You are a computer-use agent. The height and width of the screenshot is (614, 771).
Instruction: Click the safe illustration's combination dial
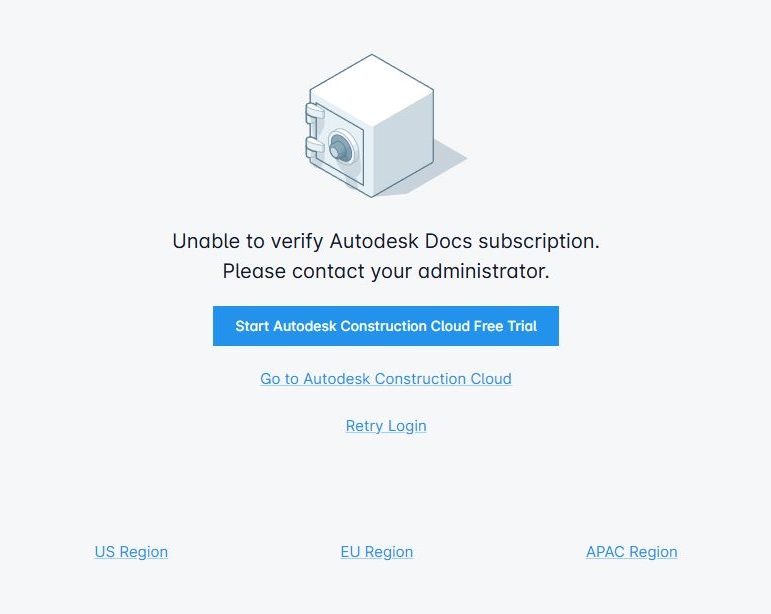click(340, 146)
